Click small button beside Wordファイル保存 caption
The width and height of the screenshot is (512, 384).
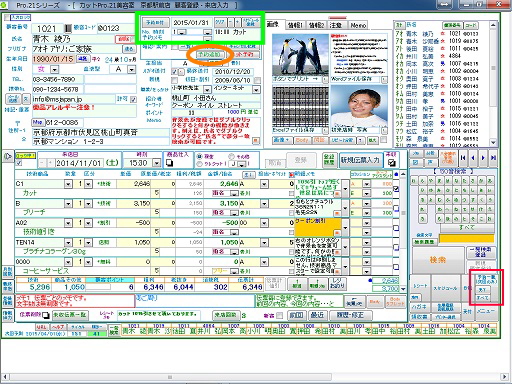pos(384,80)
